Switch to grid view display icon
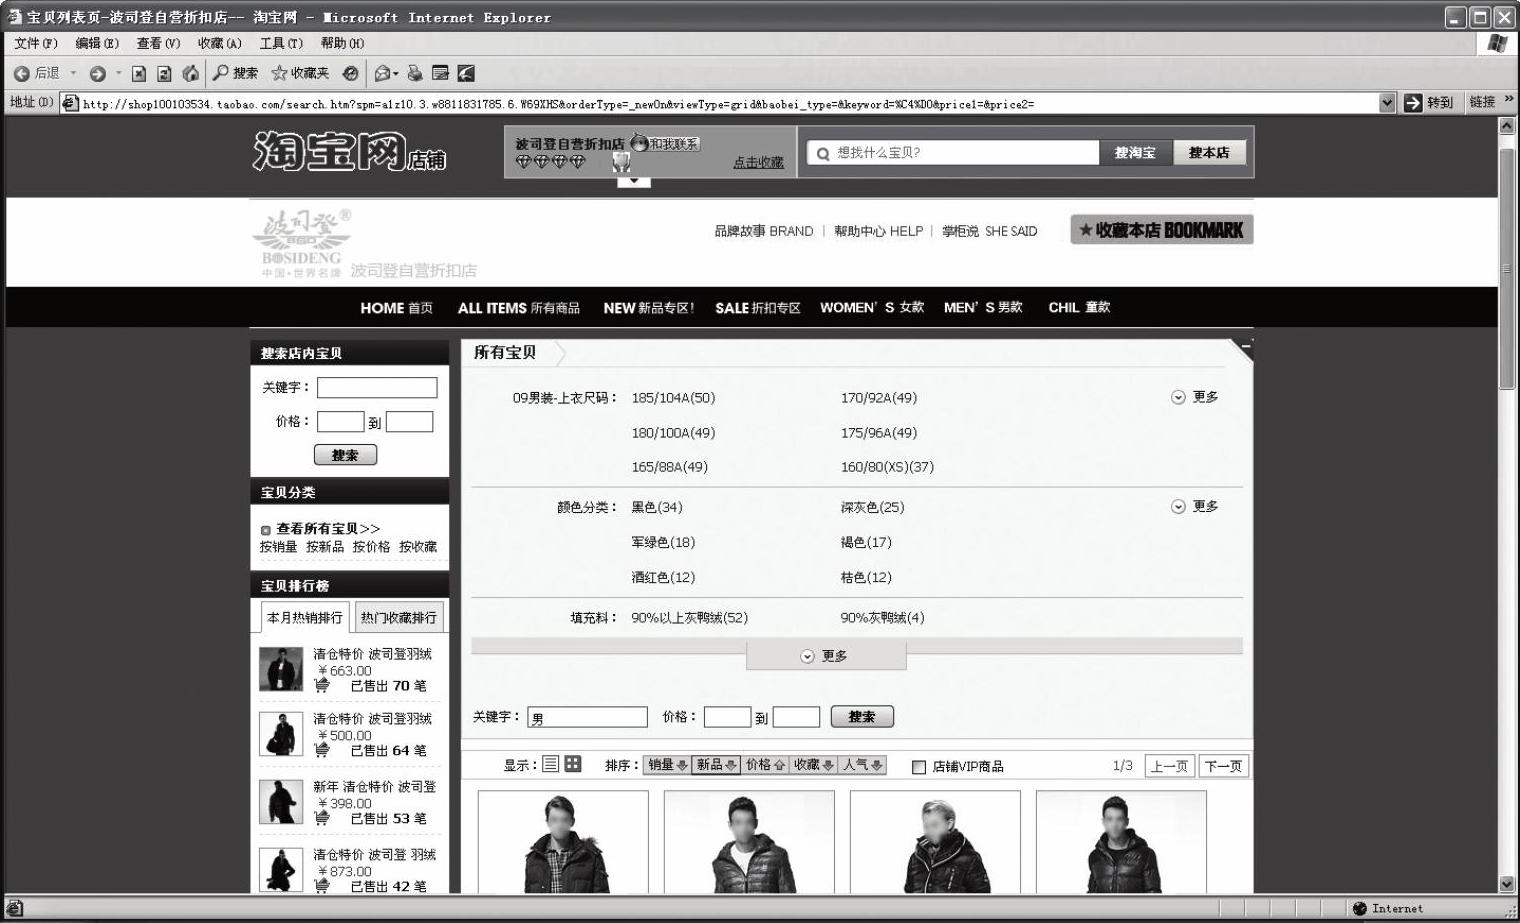The image size is (1520, 923). click(573, 765)
